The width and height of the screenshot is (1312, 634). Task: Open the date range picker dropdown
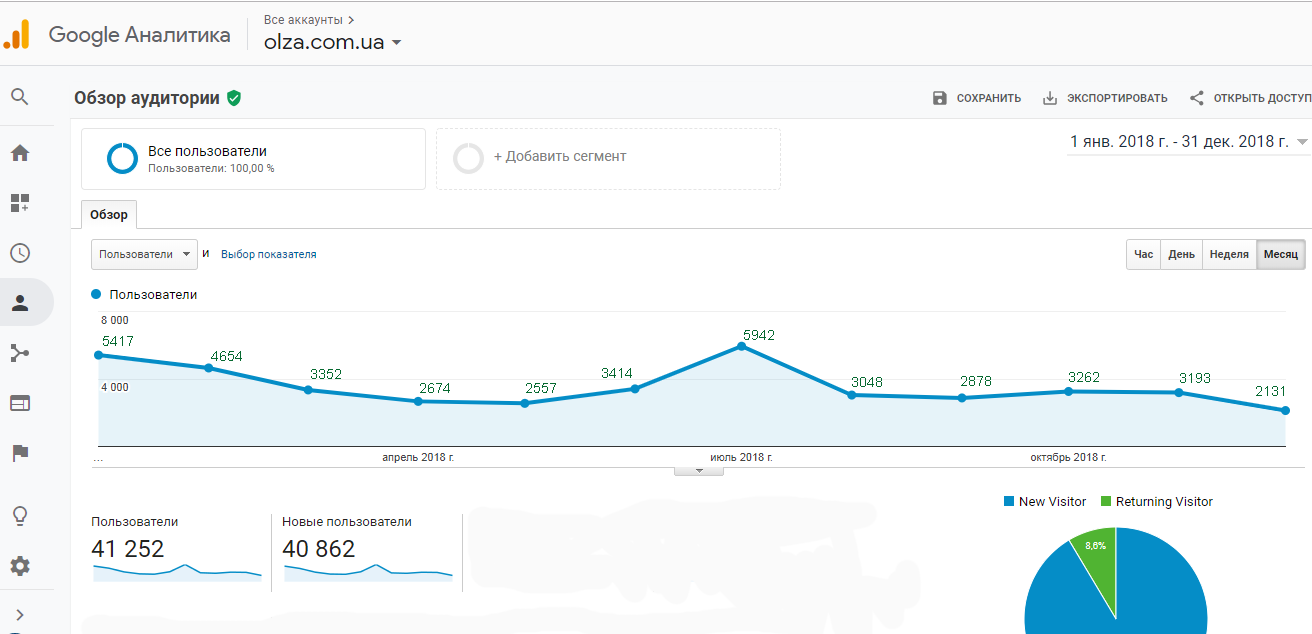pyautogui.click(x=1188, y=142)
